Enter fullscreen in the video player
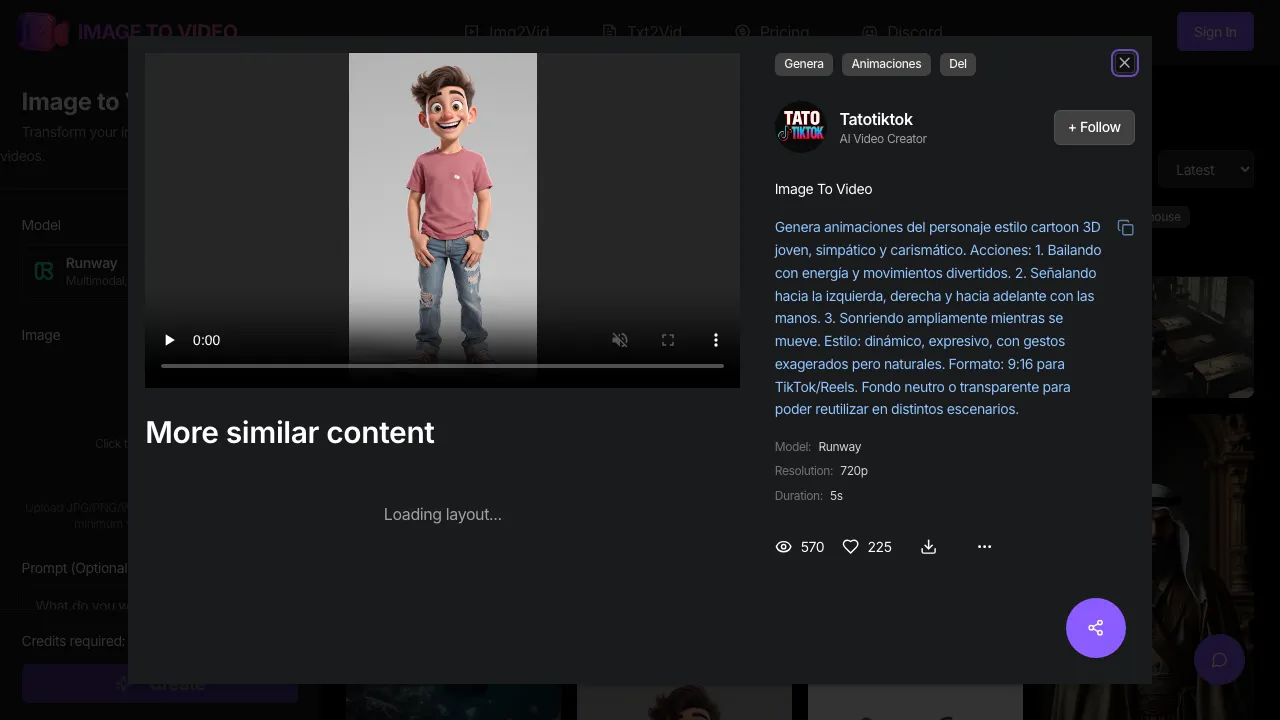Screen dimensions: 1280x720 (x=668, y=340)
